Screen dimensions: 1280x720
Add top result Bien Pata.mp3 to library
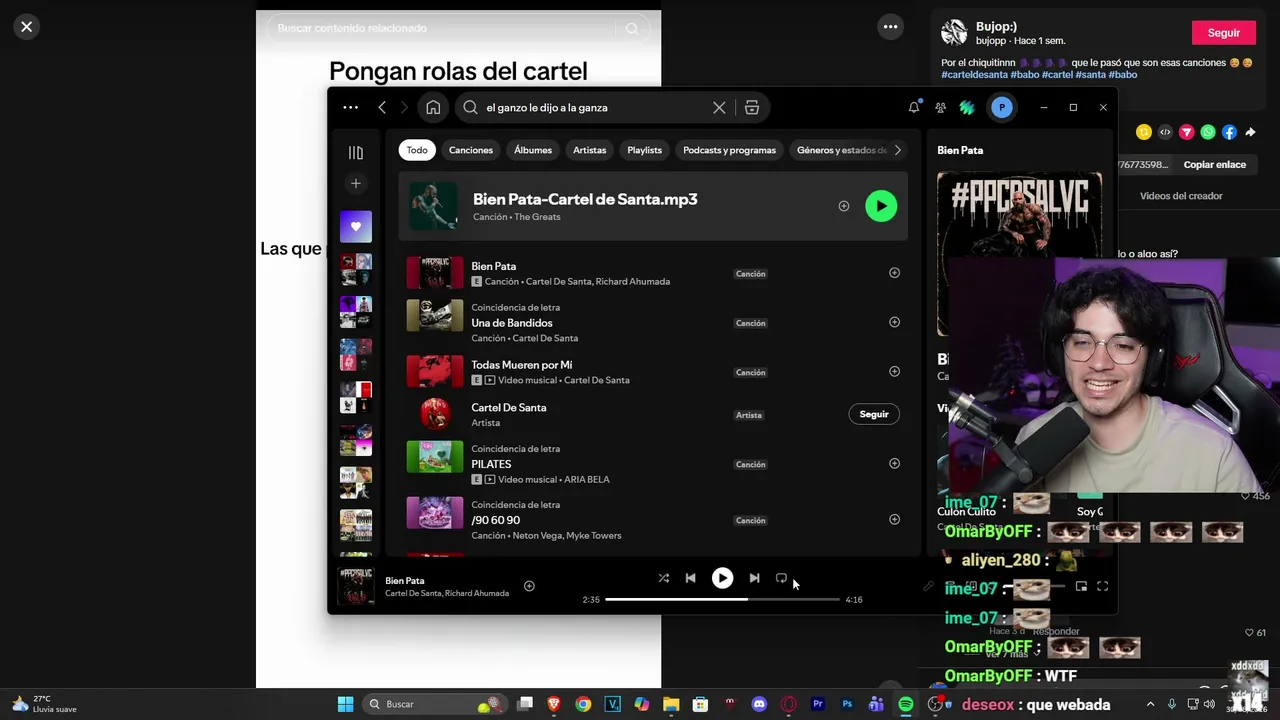[844, 206]
